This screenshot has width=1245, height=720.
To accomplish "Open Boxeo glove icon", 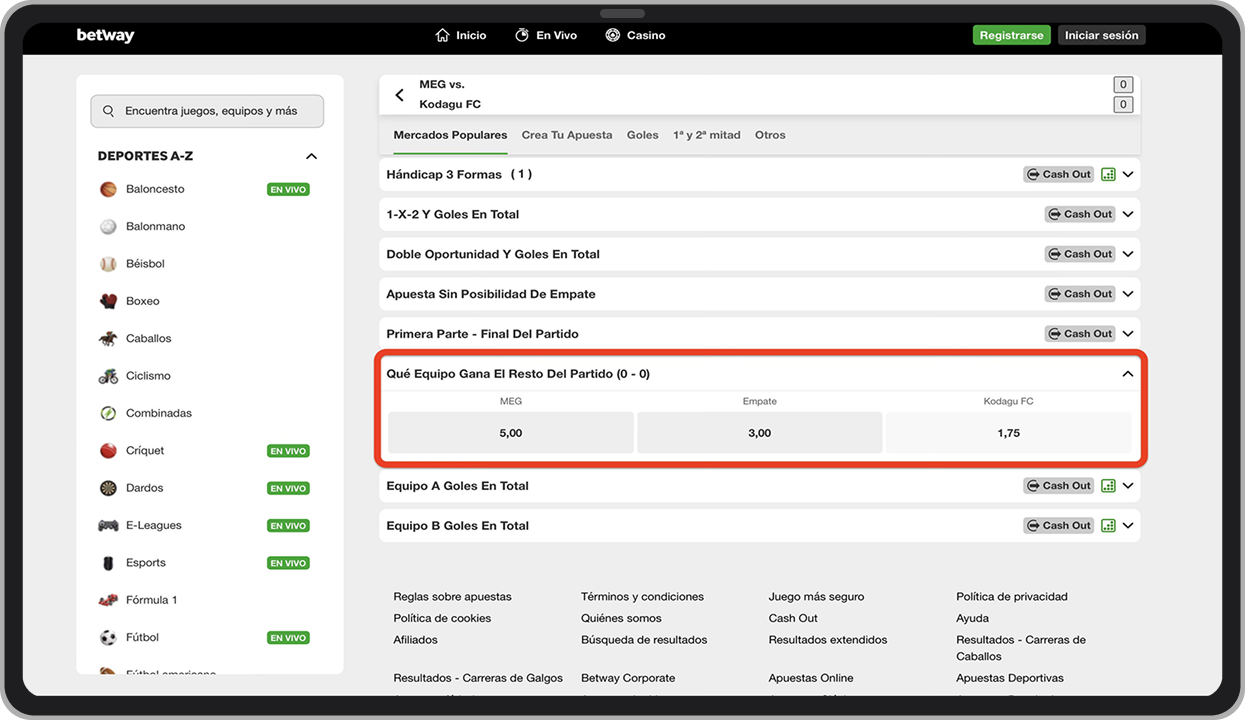I will (x=108, y=301).
